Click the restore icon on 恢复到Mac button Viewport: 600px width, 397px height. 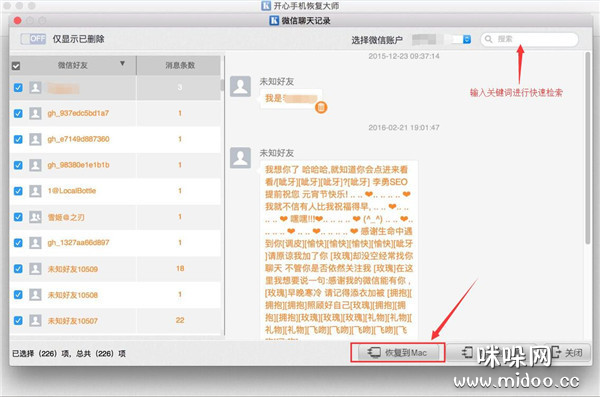(374, 352)
